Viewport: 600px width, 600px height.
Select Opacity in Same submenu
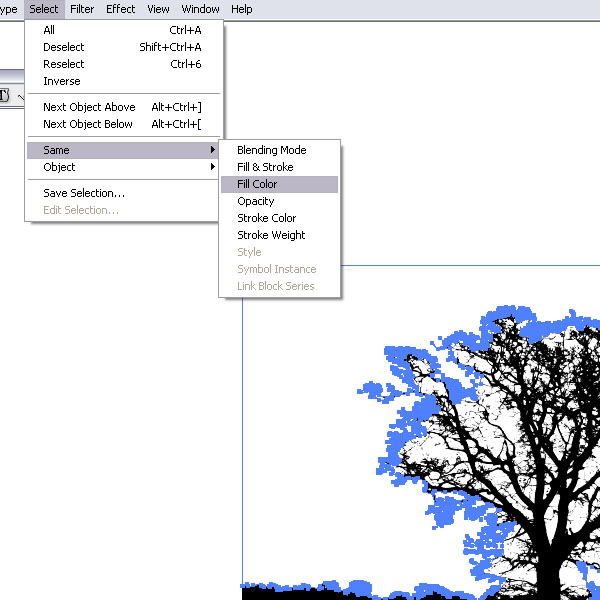279,201
